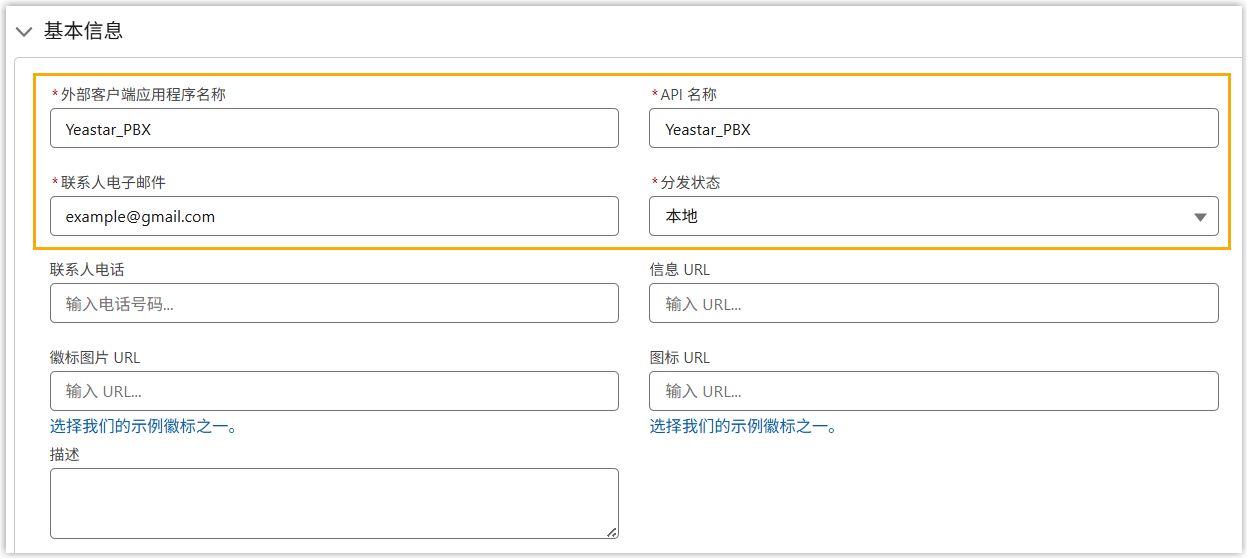This screenshot has width=1248, height=559.
Task: Focus the 联系人电话 phone number input
Action: point(334,304)
